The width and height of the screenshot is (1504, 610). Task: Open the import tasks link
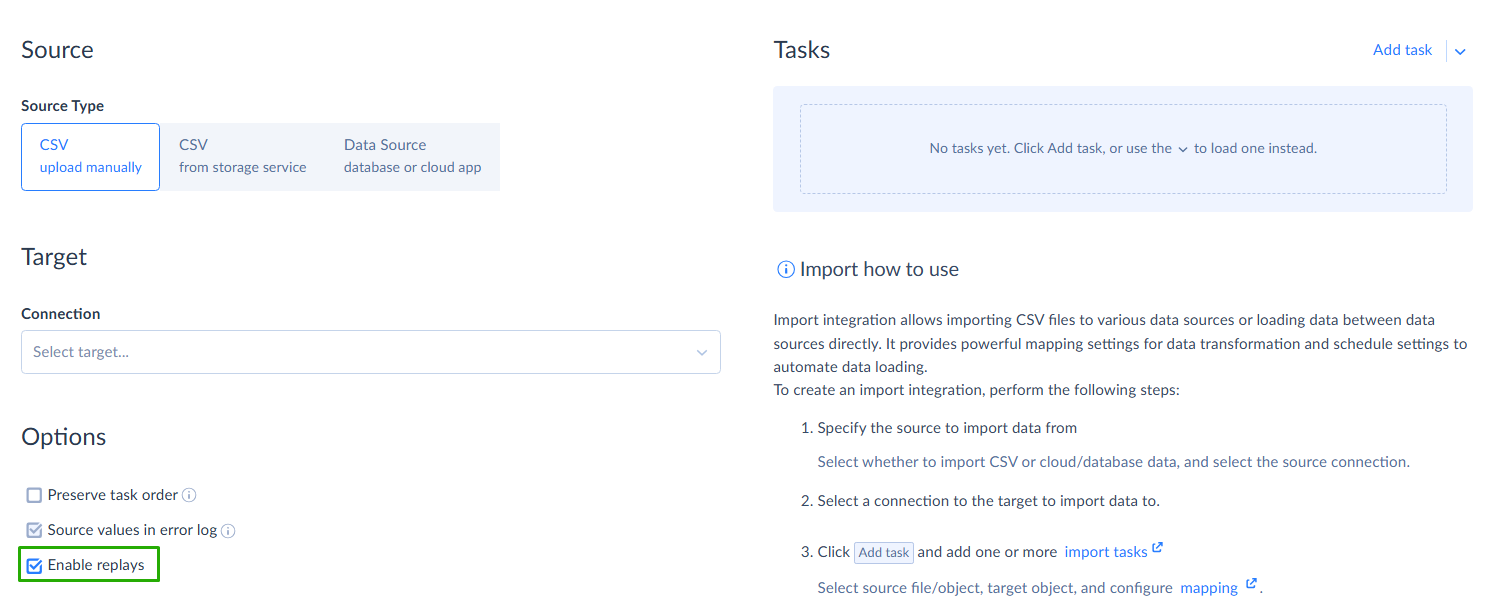coord(1106,552)
